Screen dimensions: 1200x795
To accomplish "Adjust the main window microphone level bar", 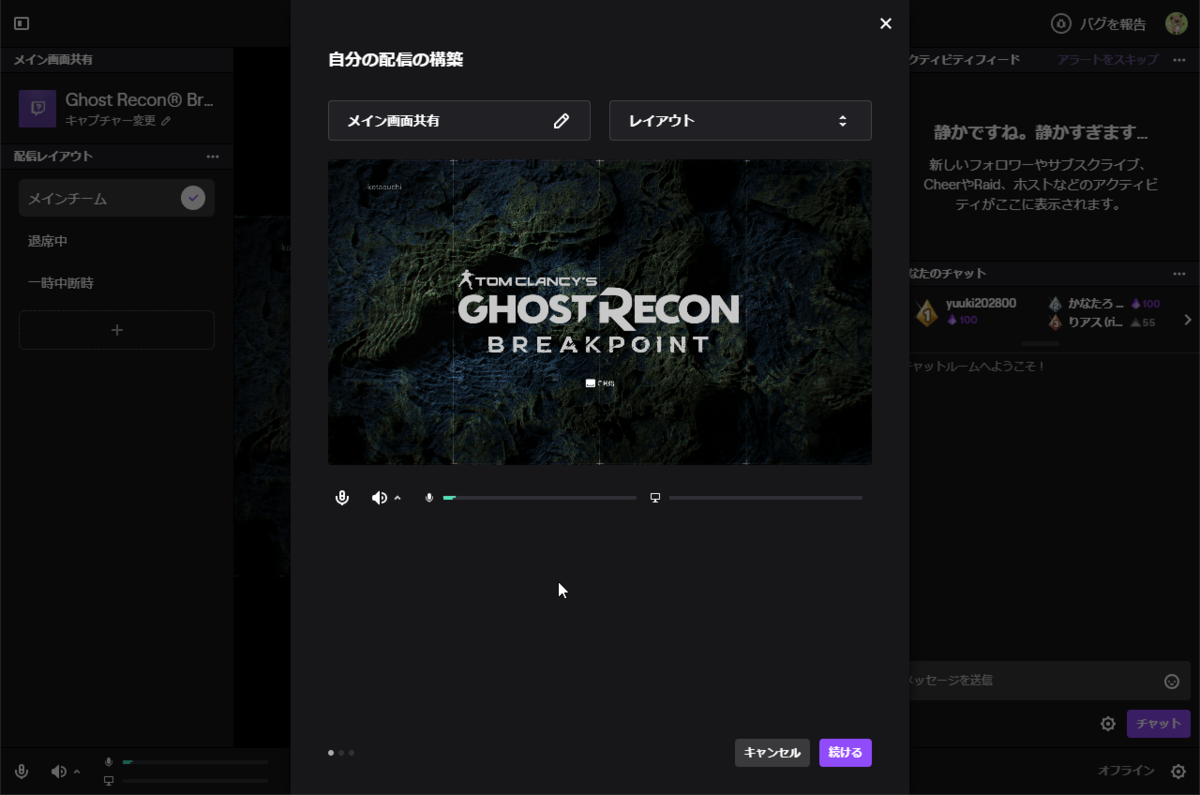I will pos(195,762).
